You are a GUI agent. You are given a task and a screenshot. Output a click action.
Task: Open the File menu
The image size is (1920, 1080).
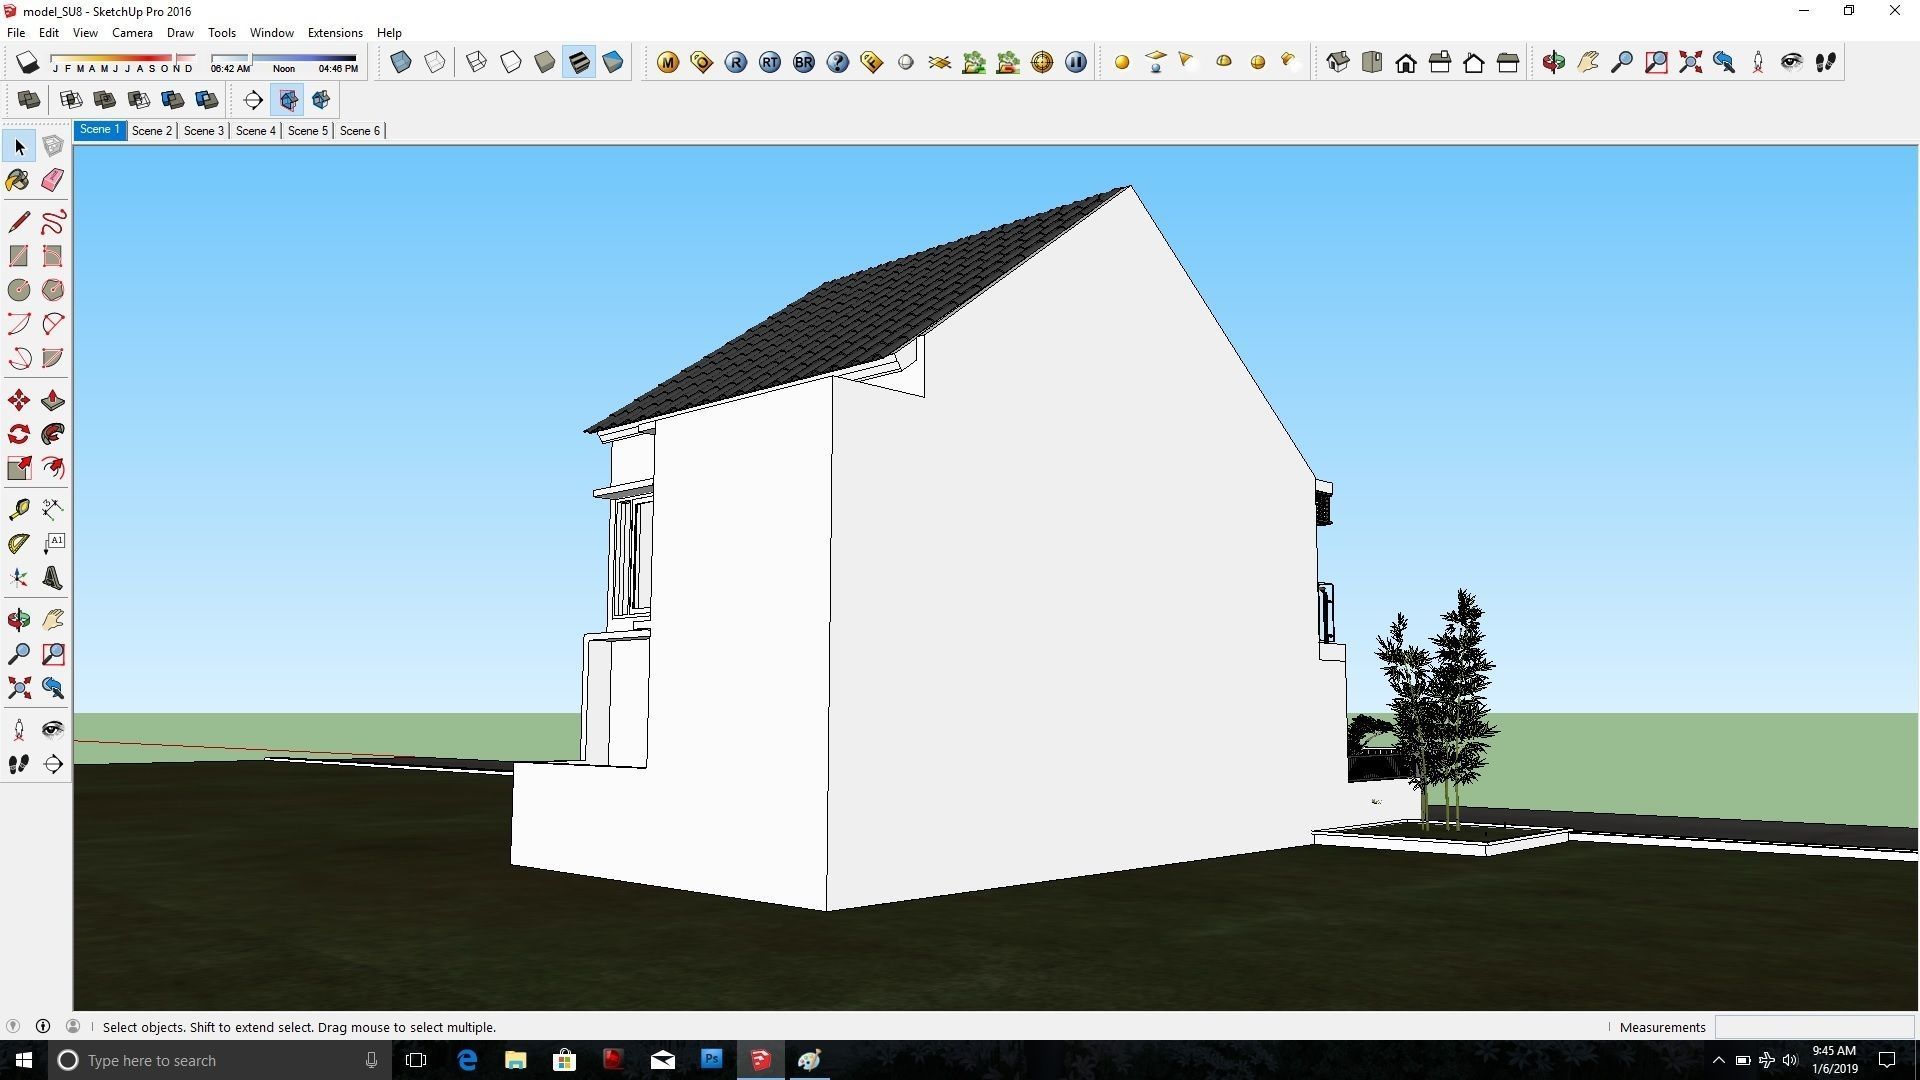pyautogui.click(x=16, y=33)
